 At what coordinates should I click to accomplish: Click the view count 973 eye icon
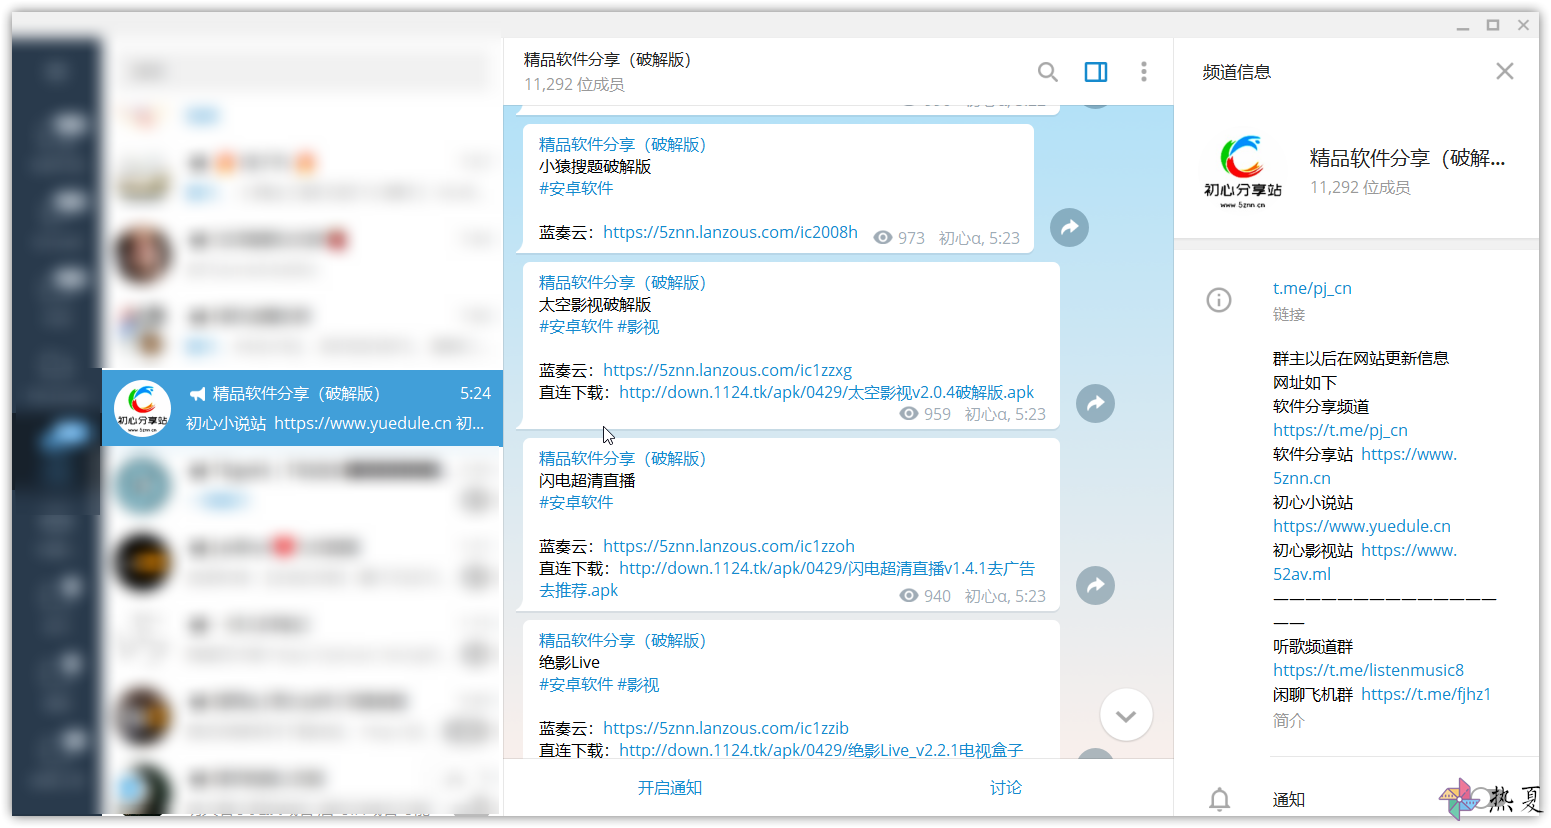click(883, 238)
